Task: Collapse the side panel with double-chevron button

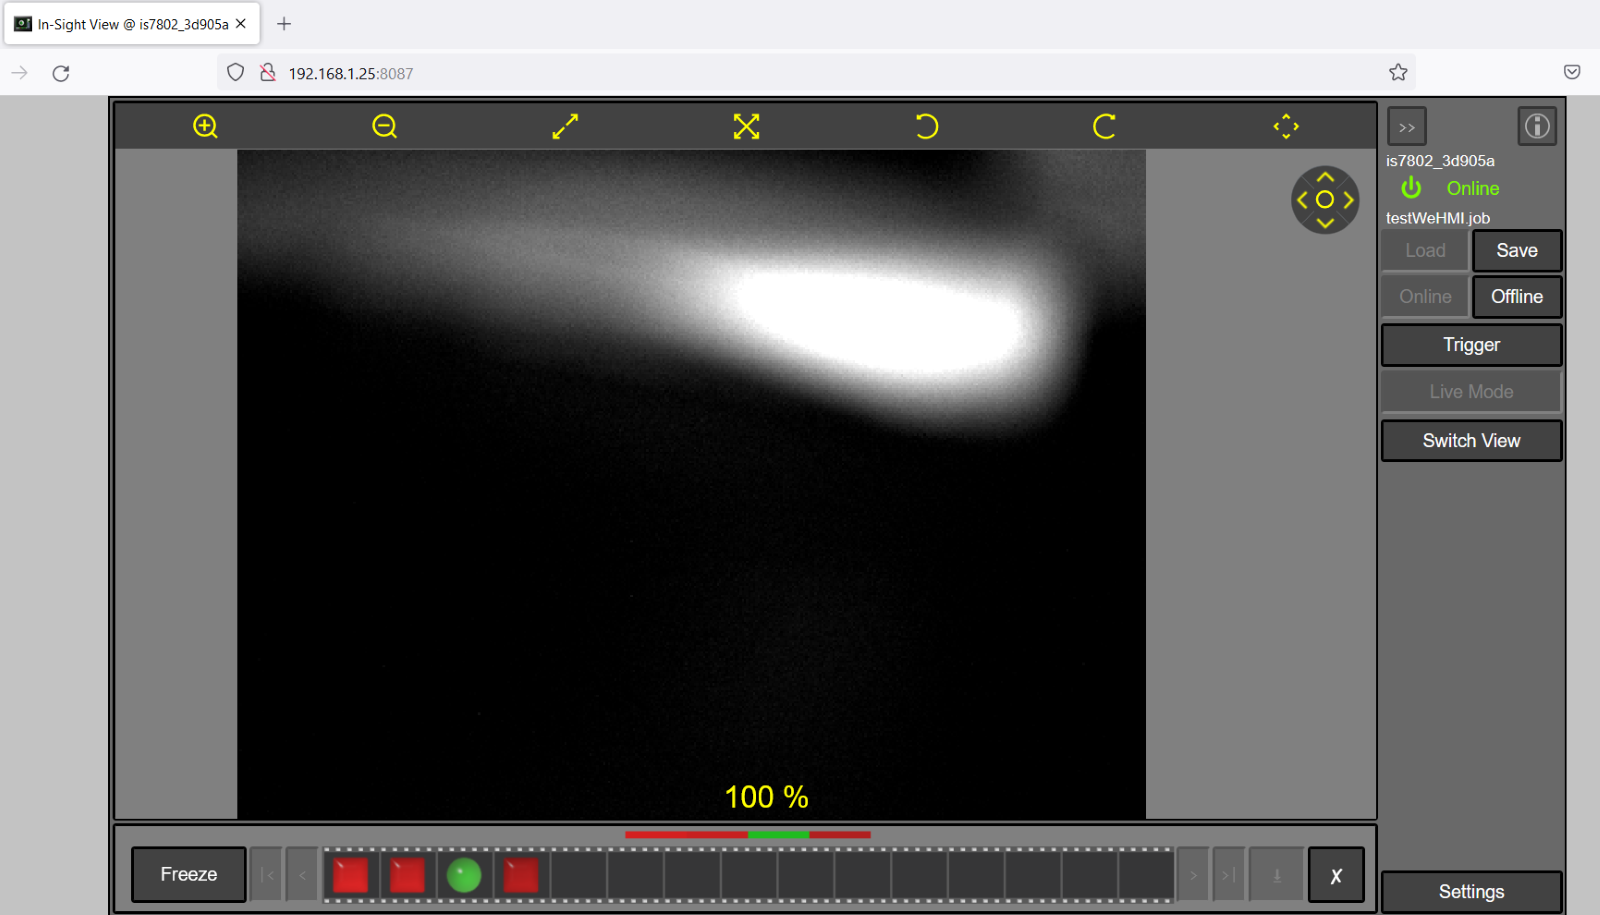Action: (1407, 127)
